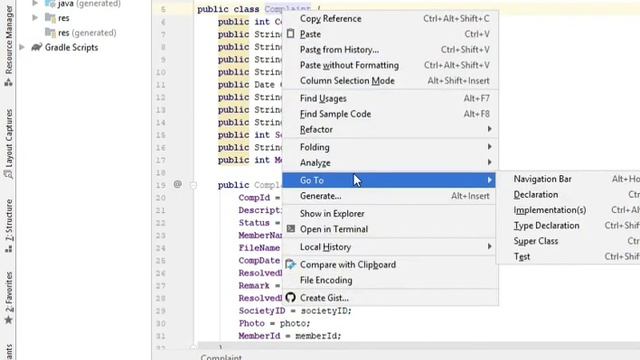Click the res (generated) folder icon
640x360 pixels.
(x=50, y=32)
